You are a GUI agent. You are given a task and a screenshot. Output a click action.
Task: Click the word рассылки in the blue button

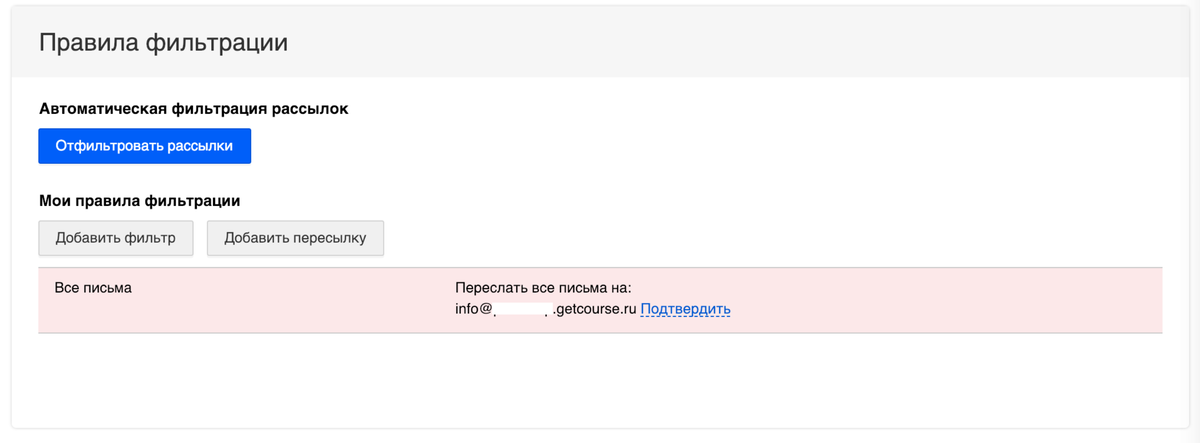[x=200, y=145]
